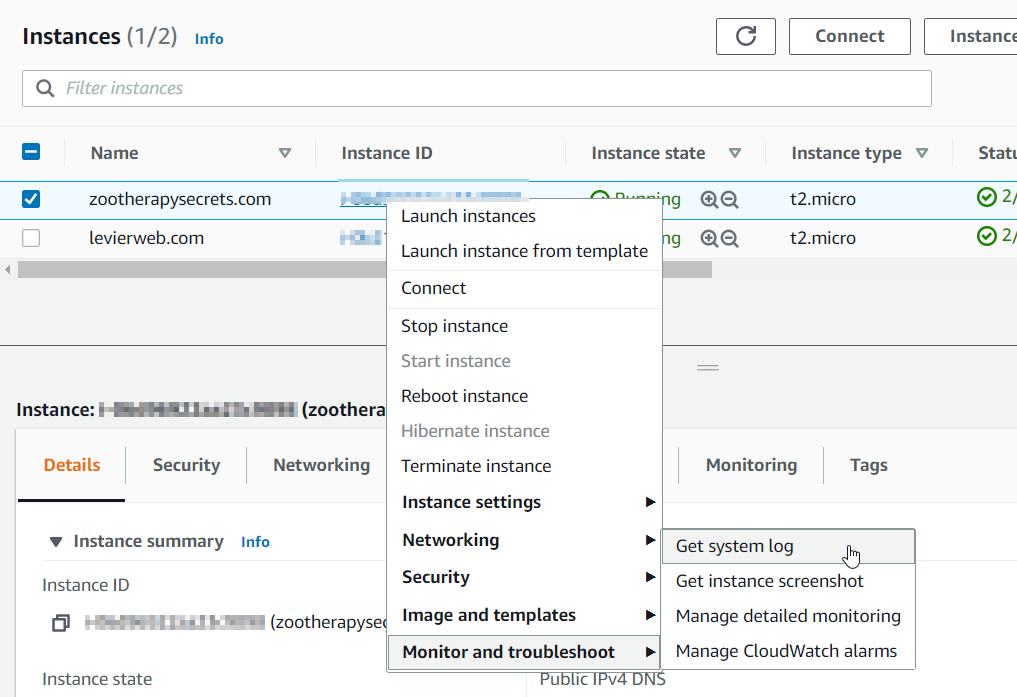Image resolution: width=1017 pixels, height=697 pixels.
Task: Choose Reboot instance menu item
Action: (x=524, y=396)
